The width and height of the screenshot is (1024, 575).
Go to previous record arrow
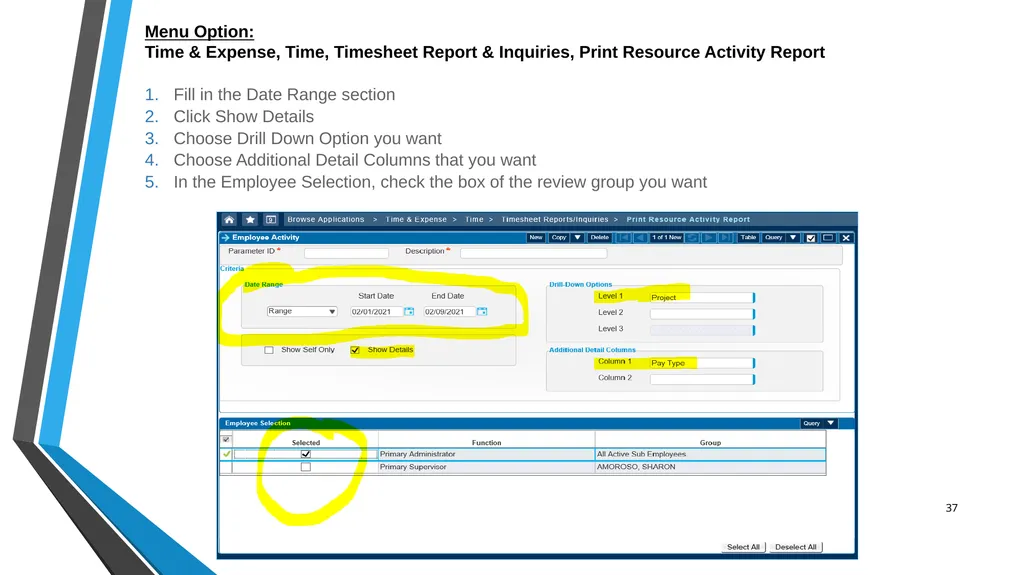click(640, 238)
